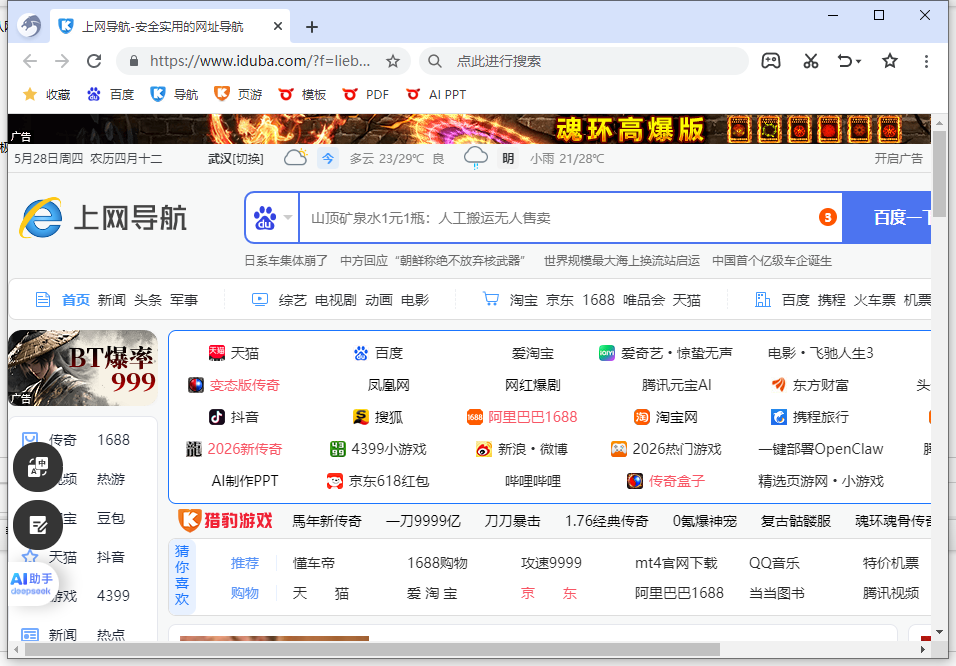Click the browser forward arrow
The width and height of the screenshot is (956, 666).
point(62,61)
